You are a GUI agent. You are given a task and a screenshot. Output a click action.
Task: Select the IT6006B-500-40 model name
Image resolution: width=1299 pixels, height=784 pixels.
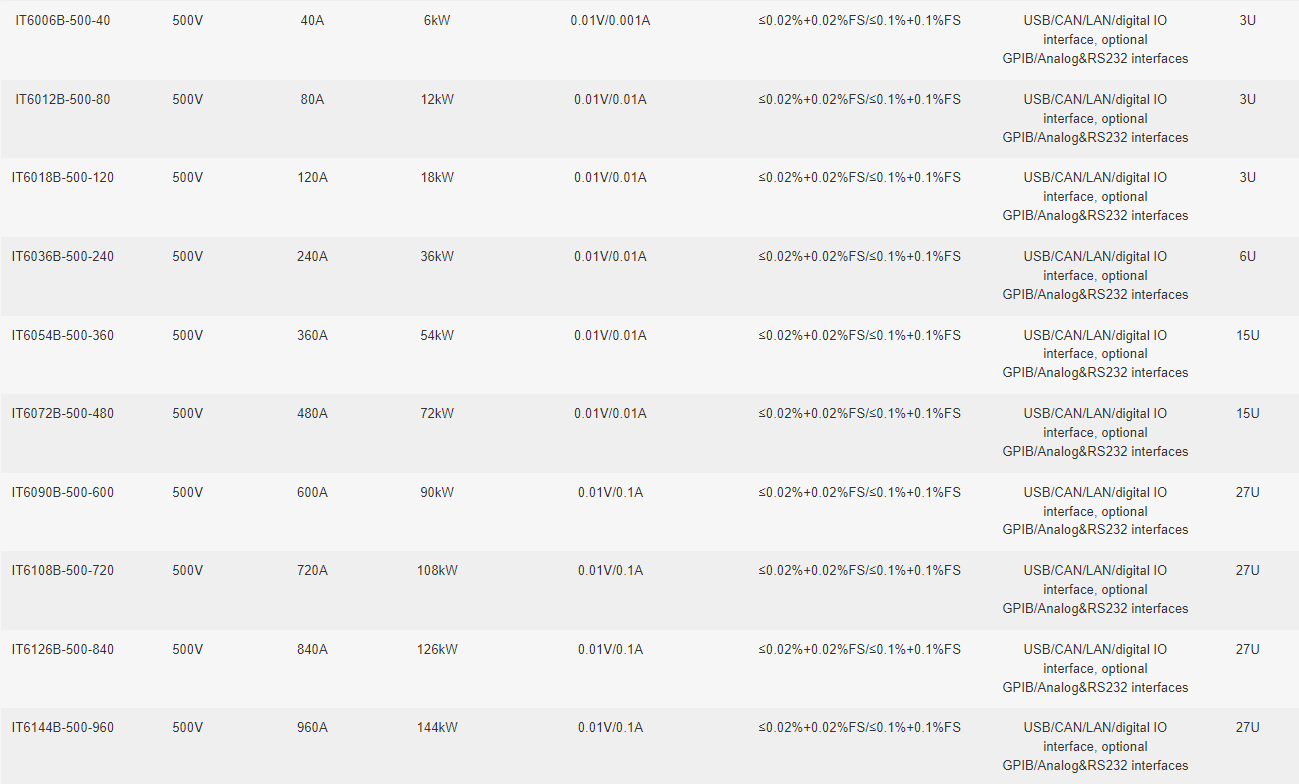(63, 21)
